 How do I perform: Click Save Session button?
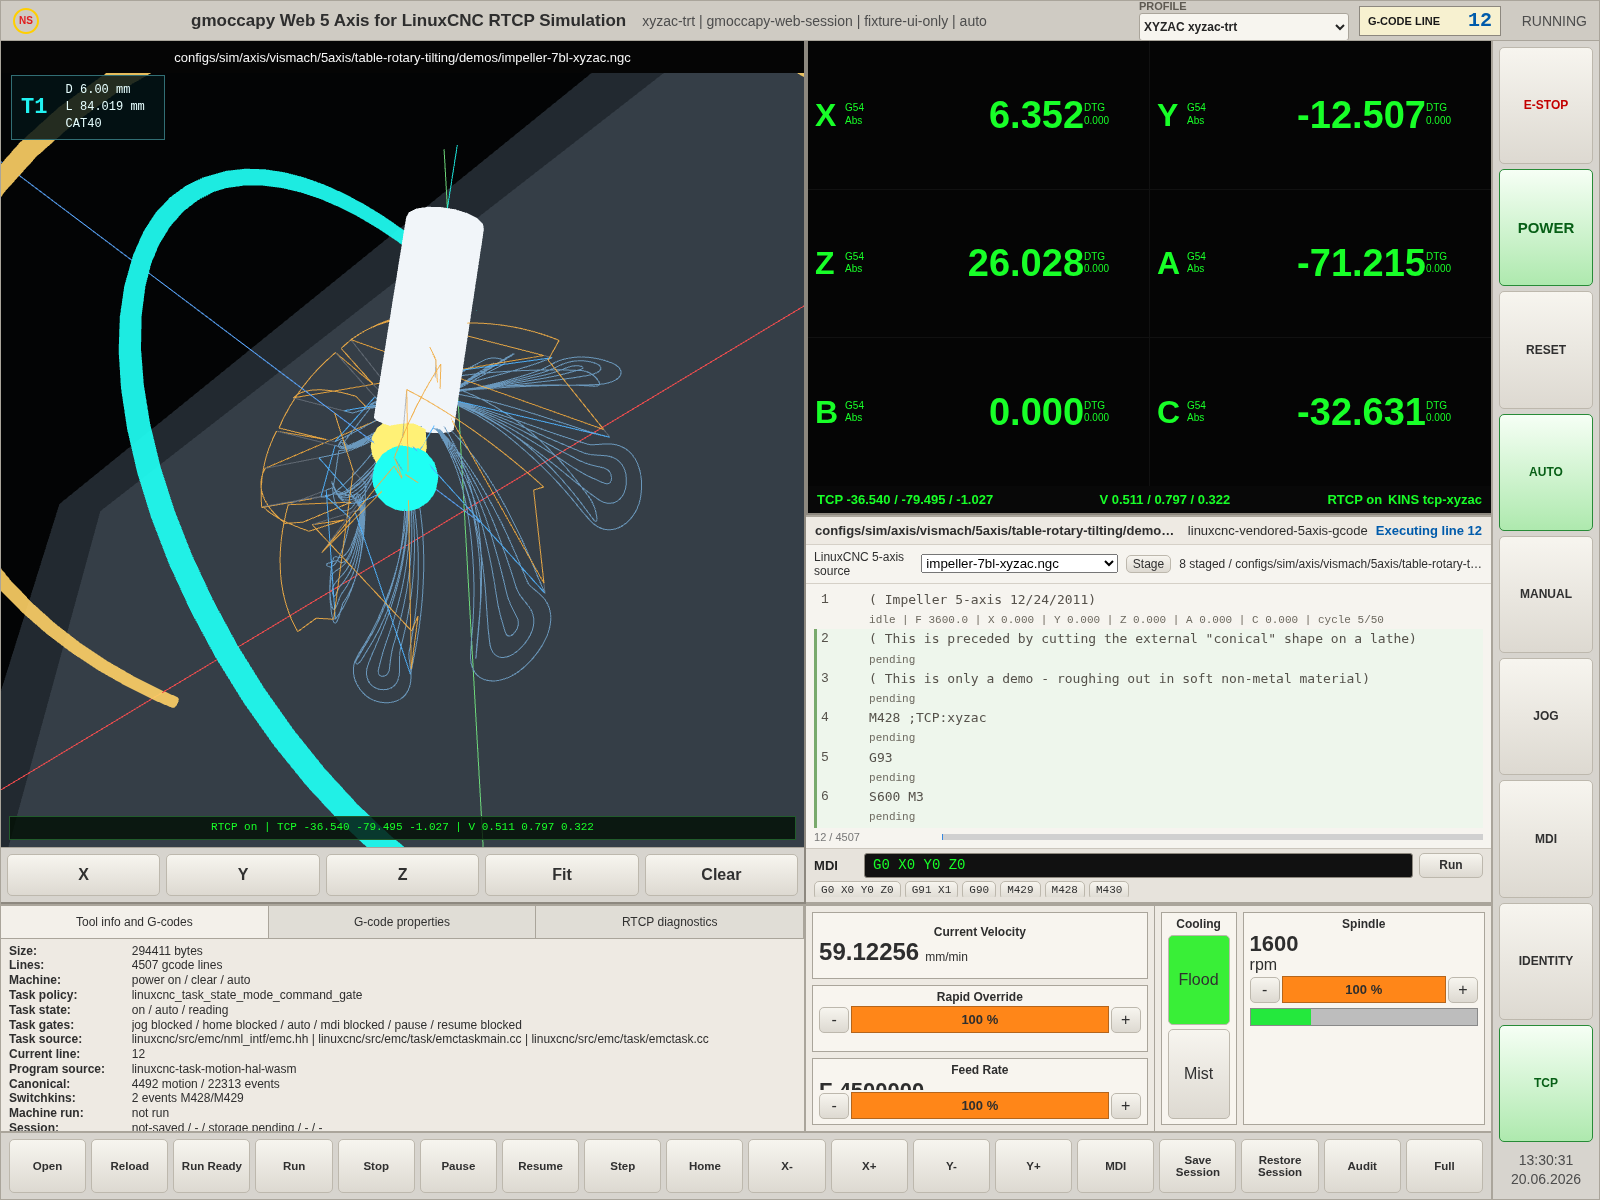[x=1197, y=1166]
